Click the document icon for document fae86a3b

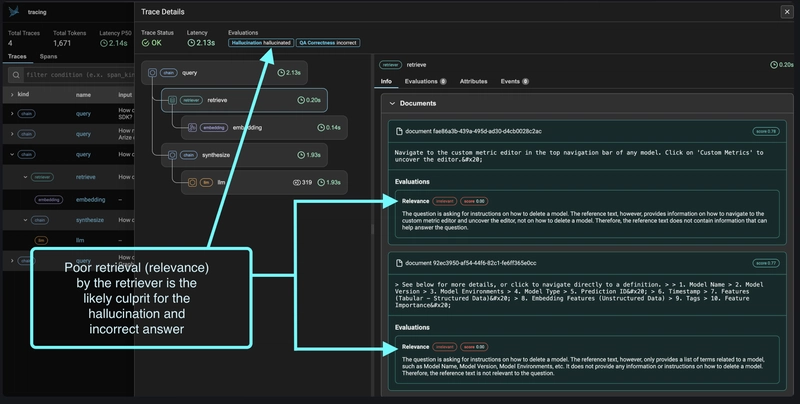tap(399, 131)
